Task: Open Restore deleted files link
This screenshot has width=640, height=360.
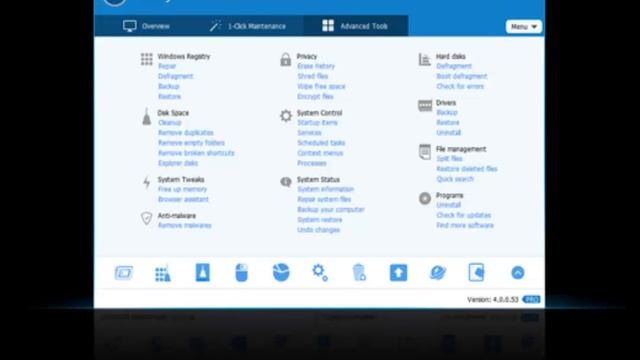Action: (x=467, y=169)
